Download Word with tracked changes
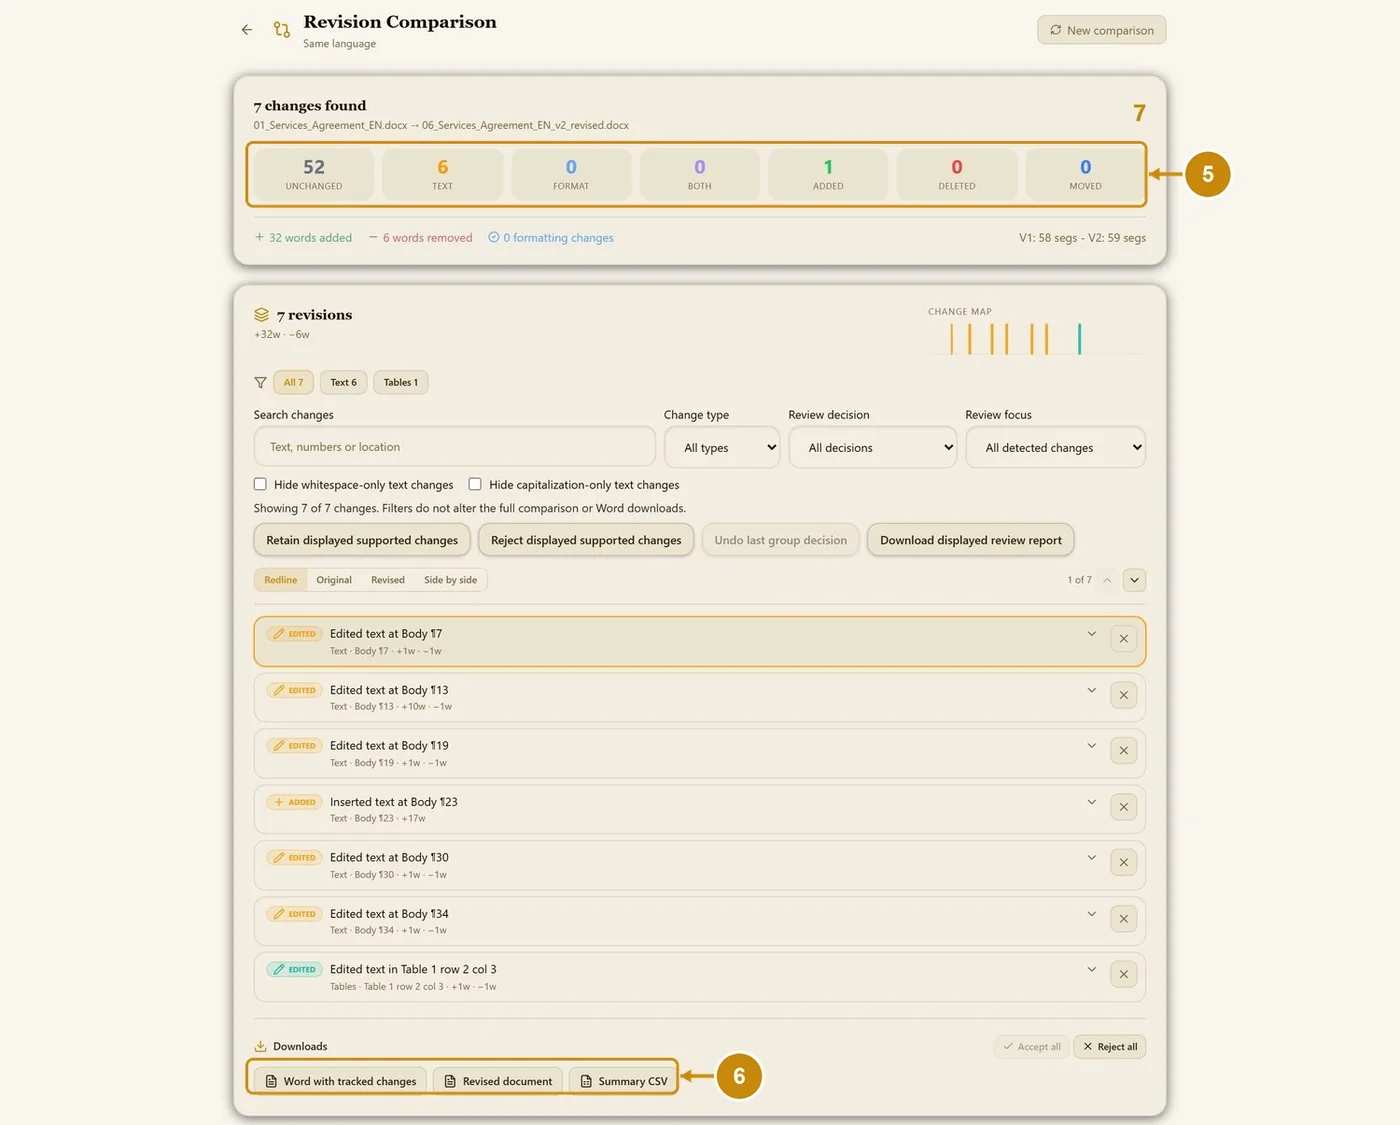 point(340,1081)
